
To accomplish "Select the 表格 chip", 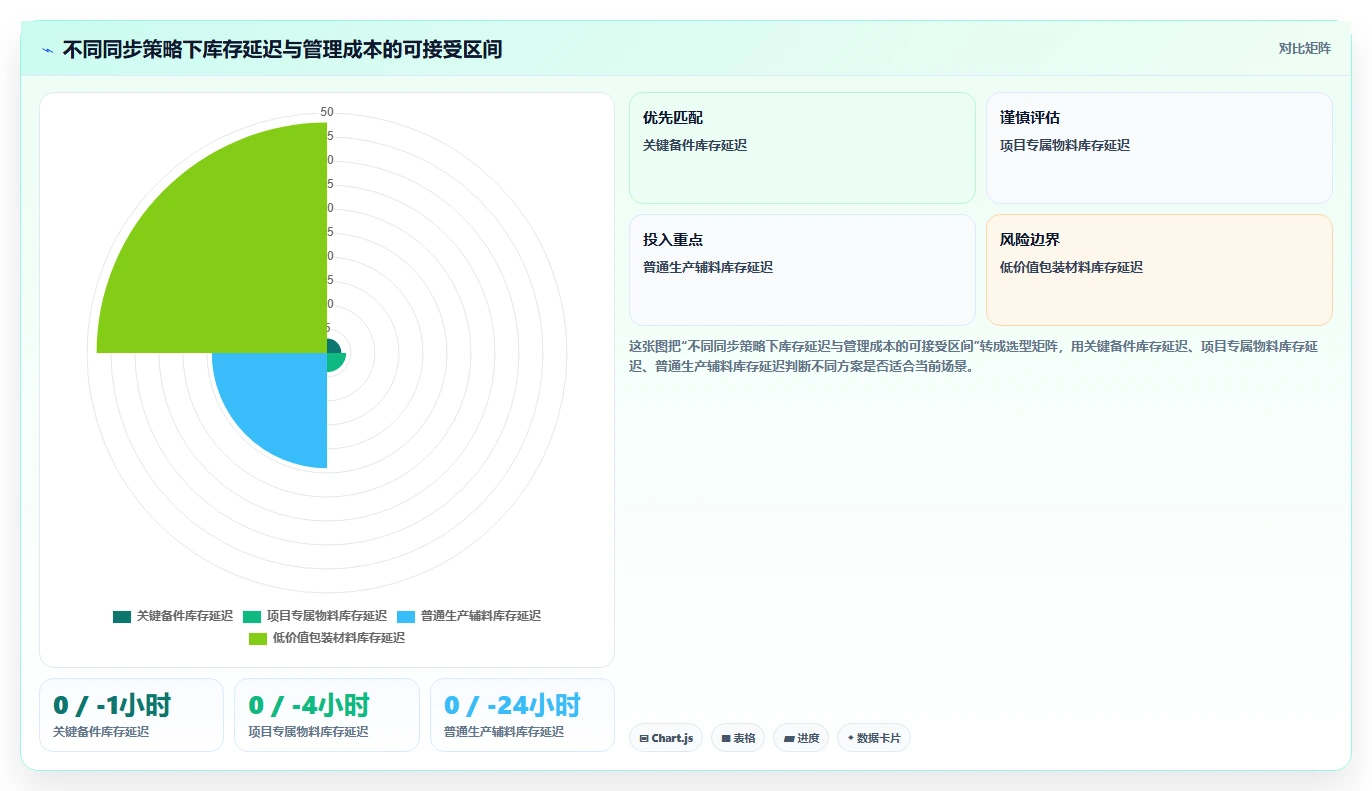I will pyautogui.click(x=738, y=738).
